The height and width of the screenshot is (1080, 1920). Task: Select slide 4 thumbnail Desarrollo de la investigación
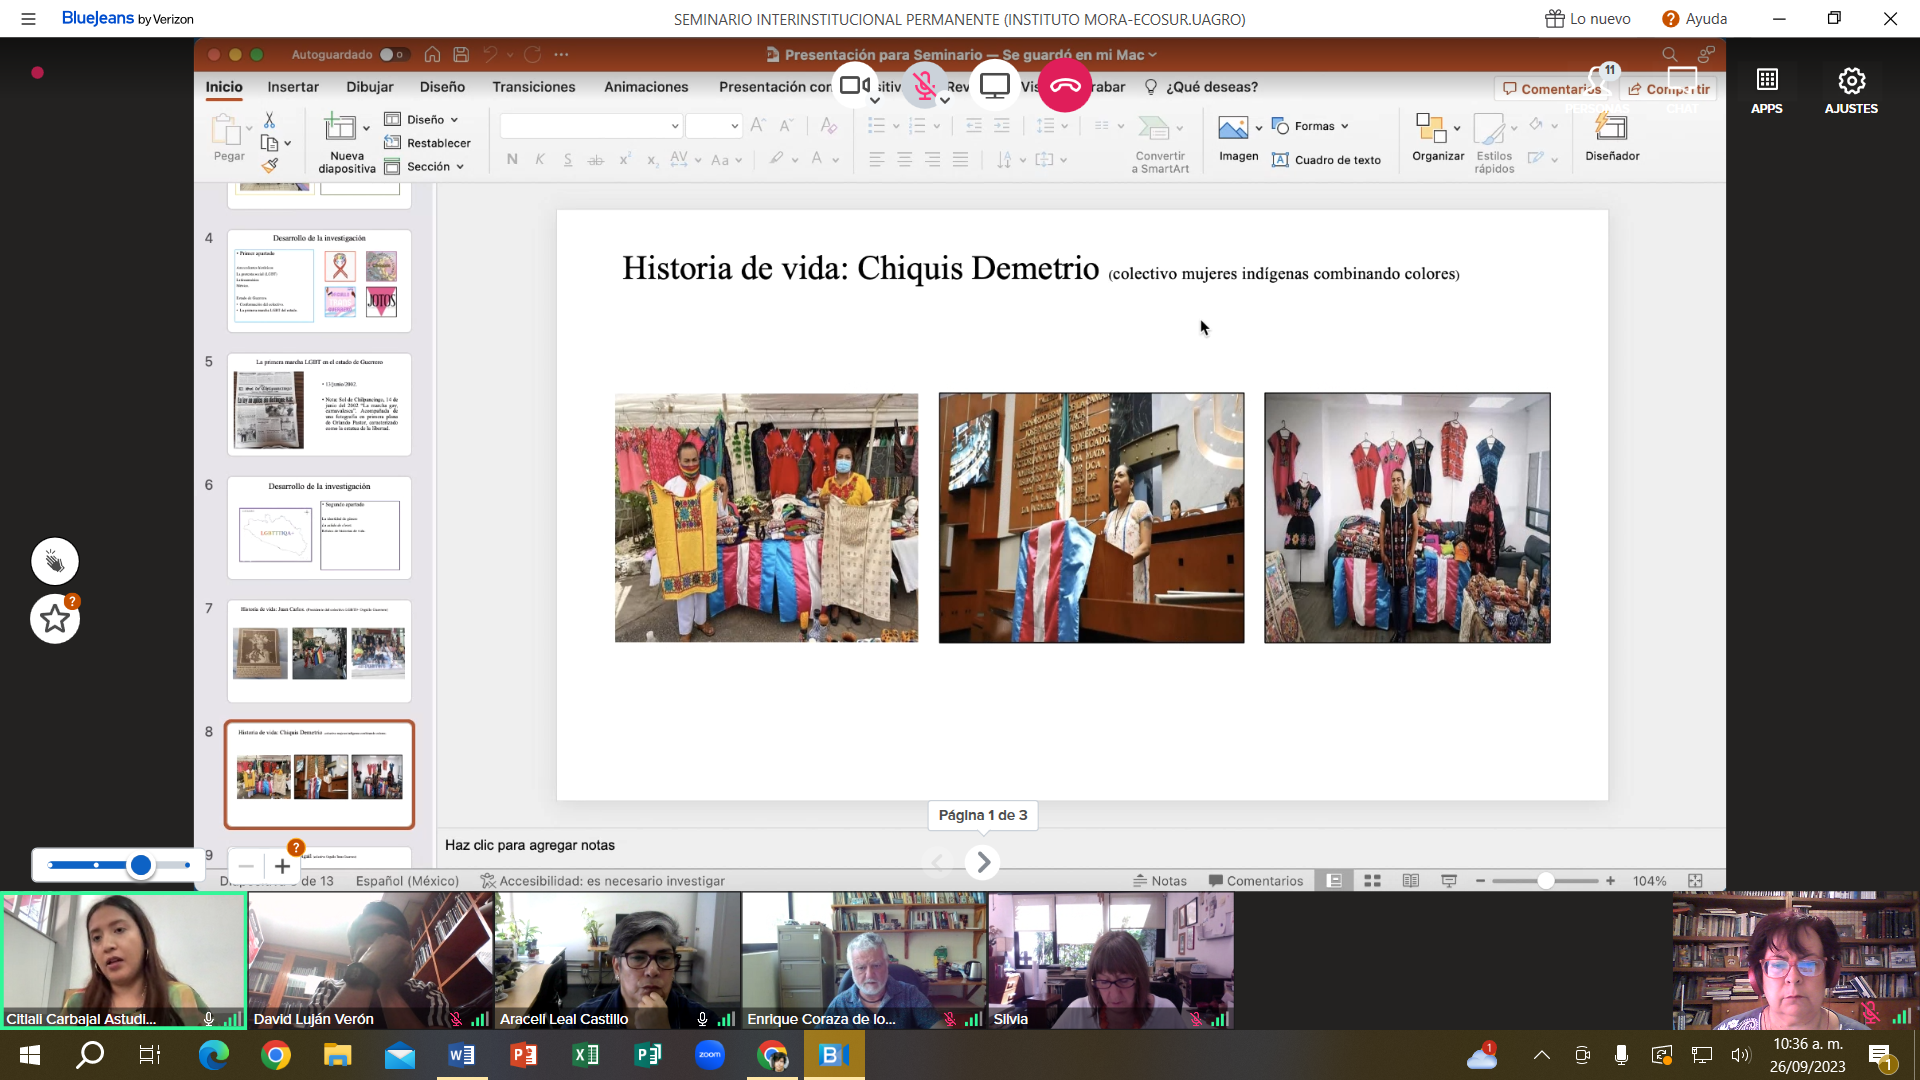click(319, 281)
